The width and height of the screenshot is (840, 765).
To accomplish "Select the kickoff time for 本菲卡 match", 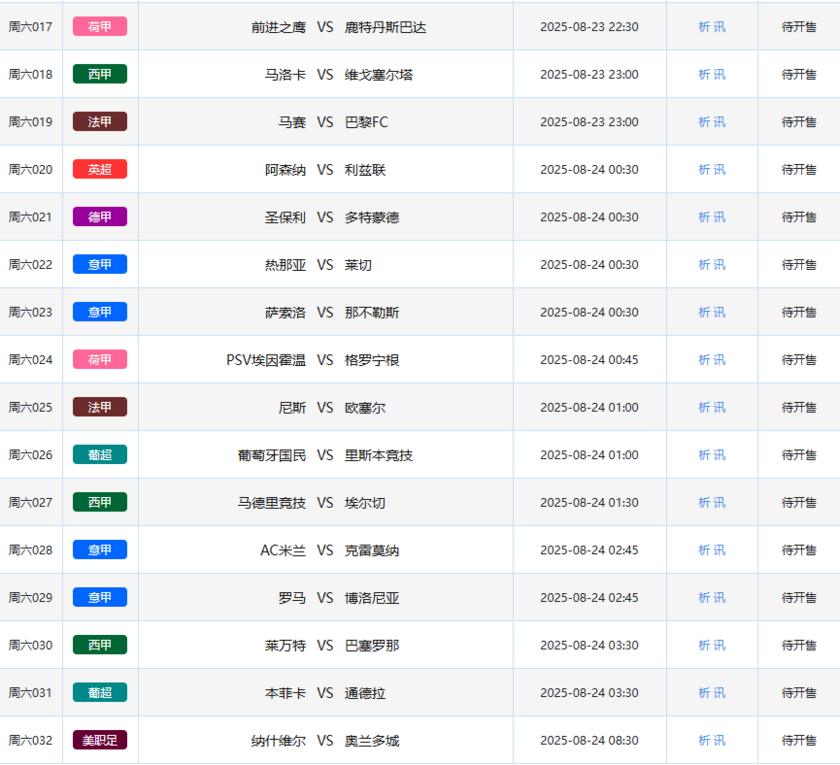I will coord(589,693).
